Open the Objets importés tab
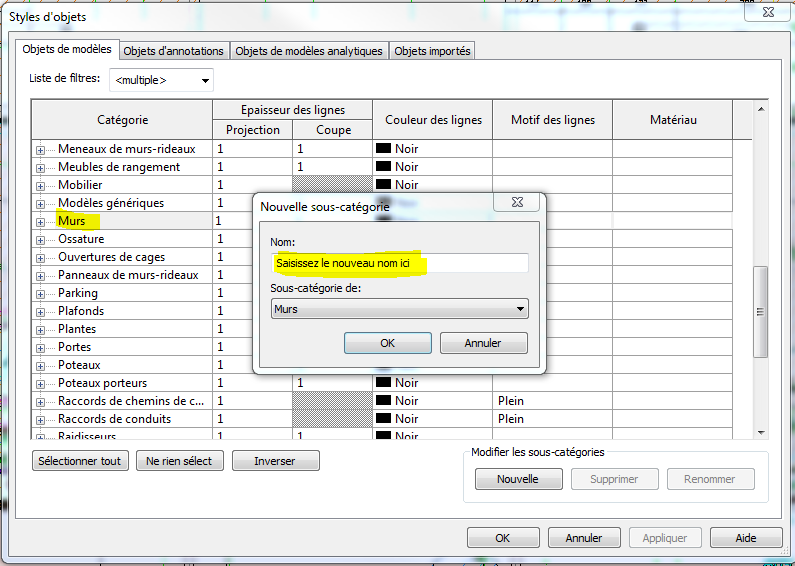795x566 pixels. (431, 51)
